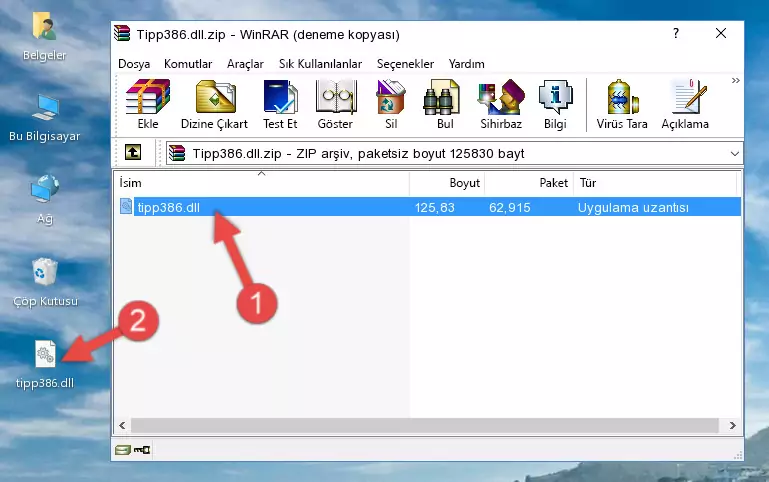Open the Bul find tool
Image resolution: width=769 pixels, height=482 pixels.
pyautogui.click(x=445, y=104)
